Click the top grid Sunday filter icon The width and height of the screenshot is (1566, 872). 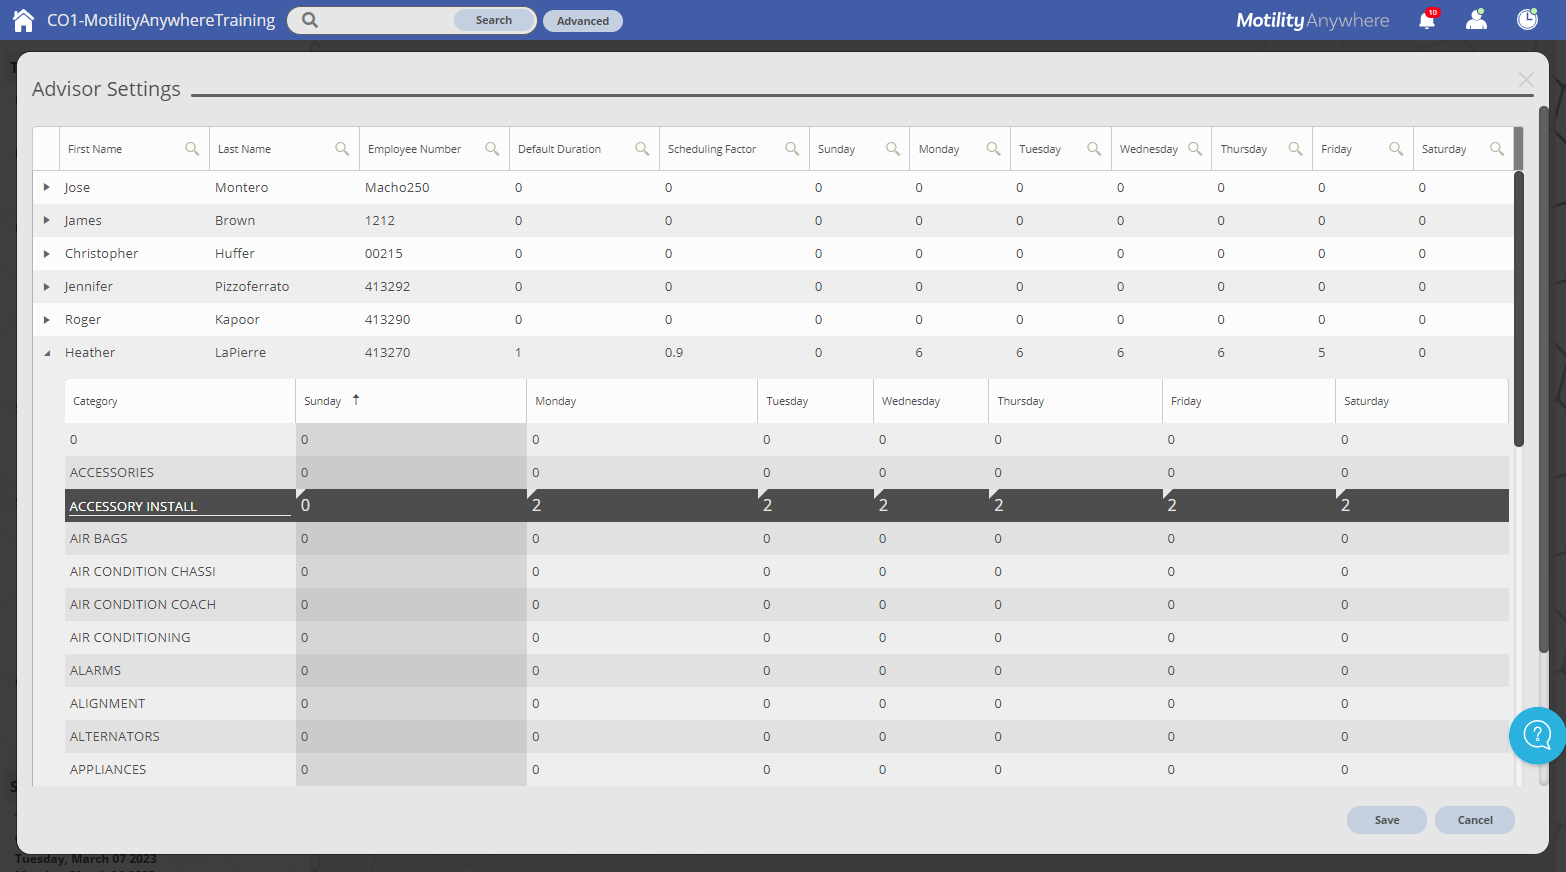(893, 149)
